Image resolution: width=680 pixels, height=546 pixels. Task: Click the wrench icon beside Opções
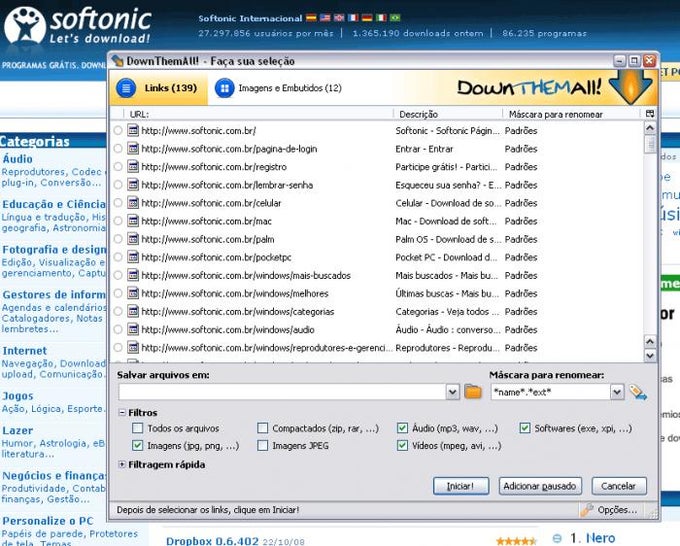tap(586, 510)
